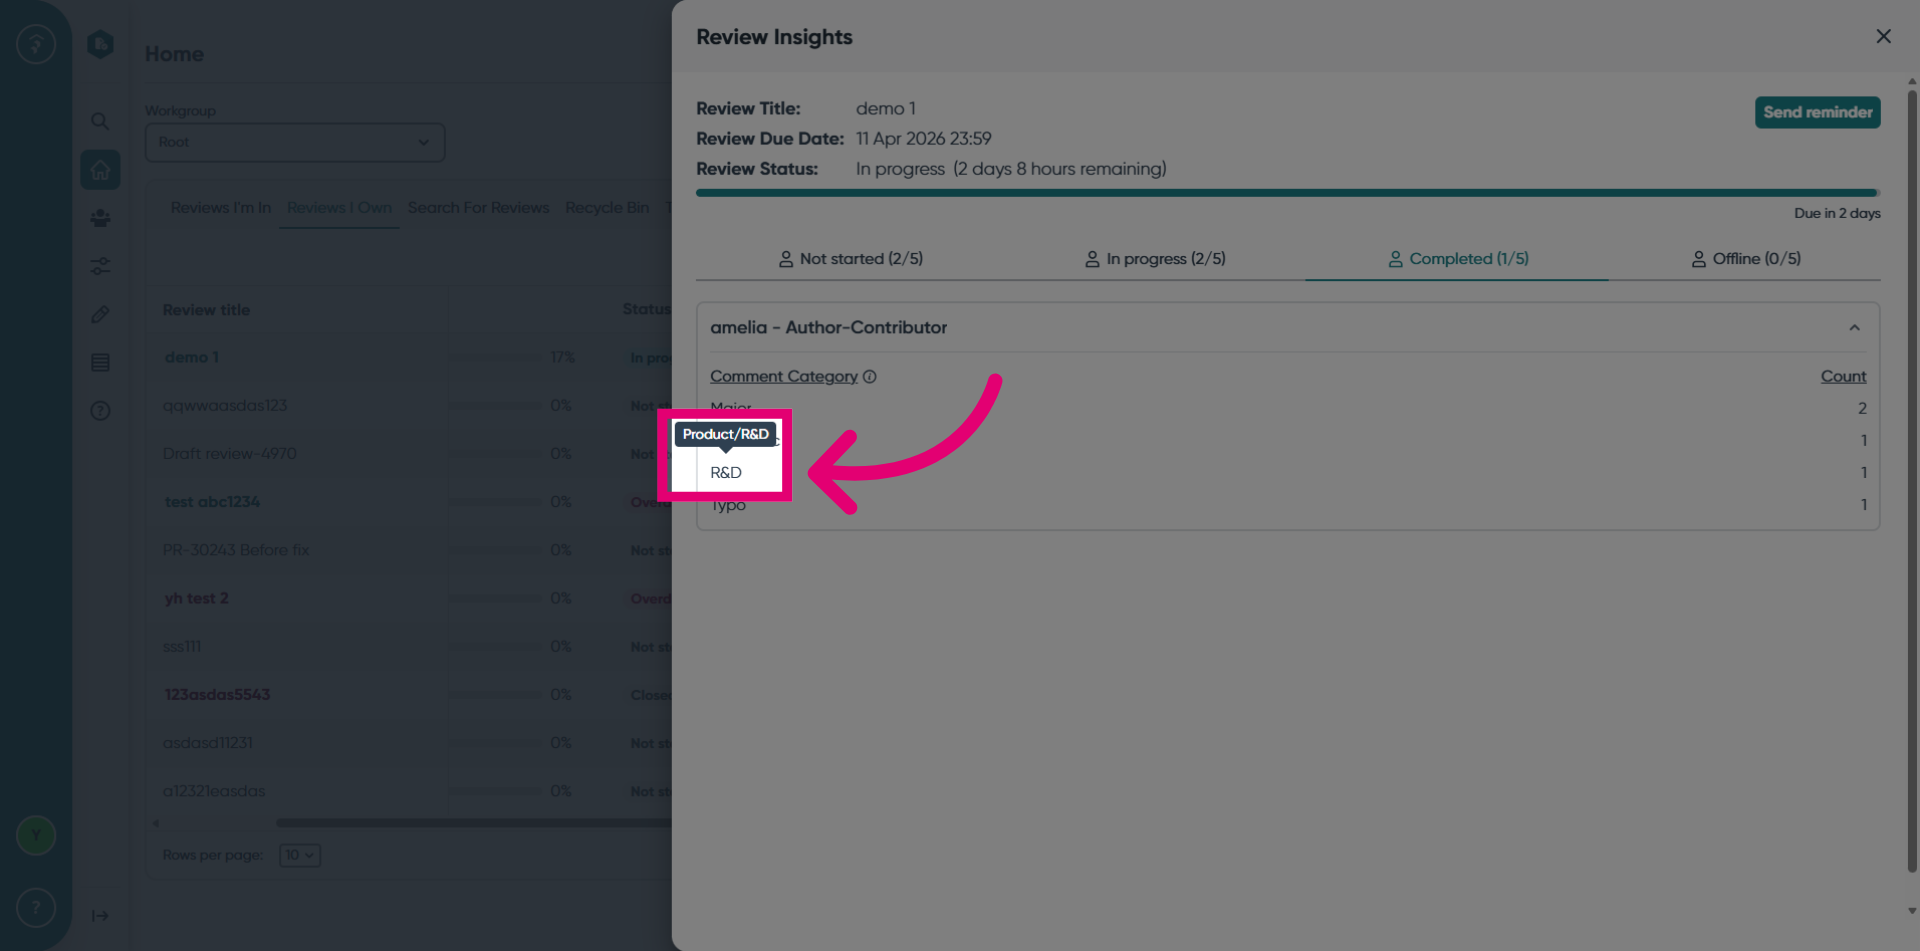Open the users group sidebar icon
1920x951 pixels.
[100, 218]
